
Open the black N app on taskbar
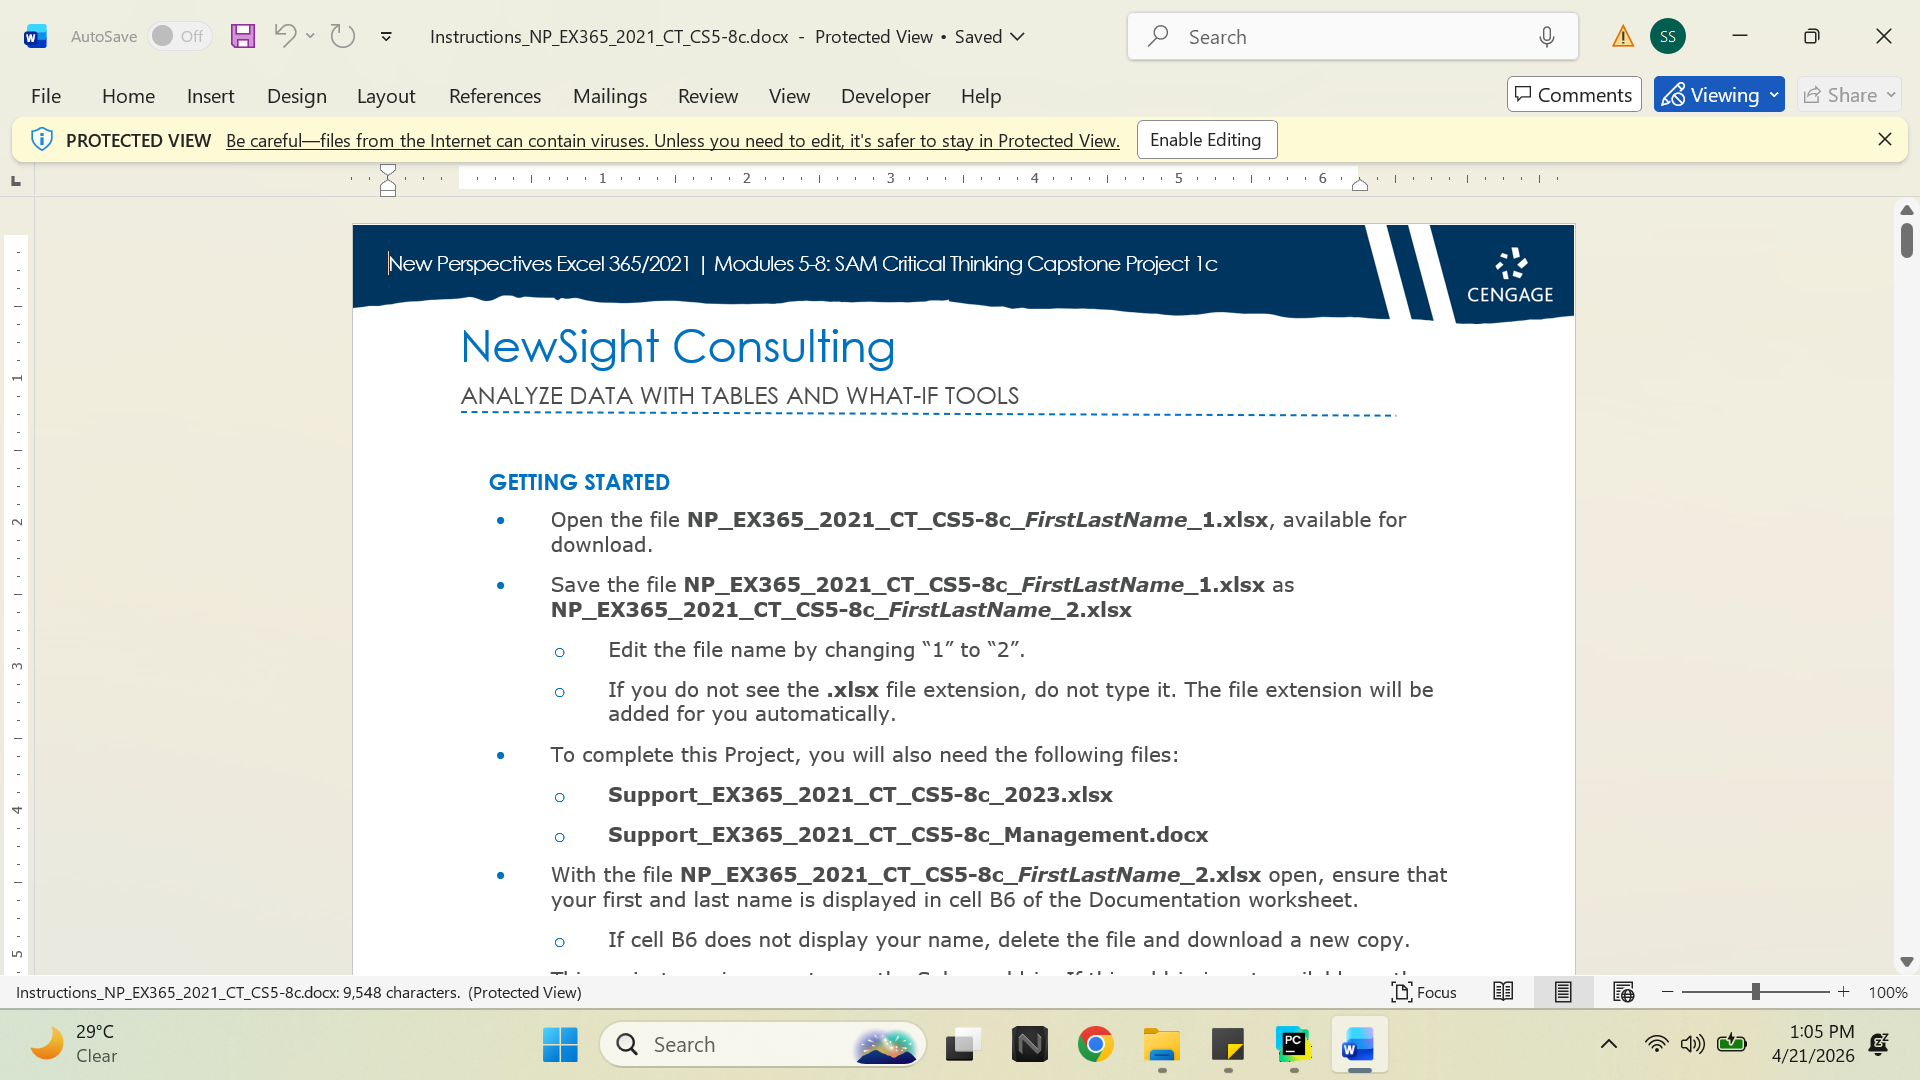pyautogui.click(x=1030, y=1045)
